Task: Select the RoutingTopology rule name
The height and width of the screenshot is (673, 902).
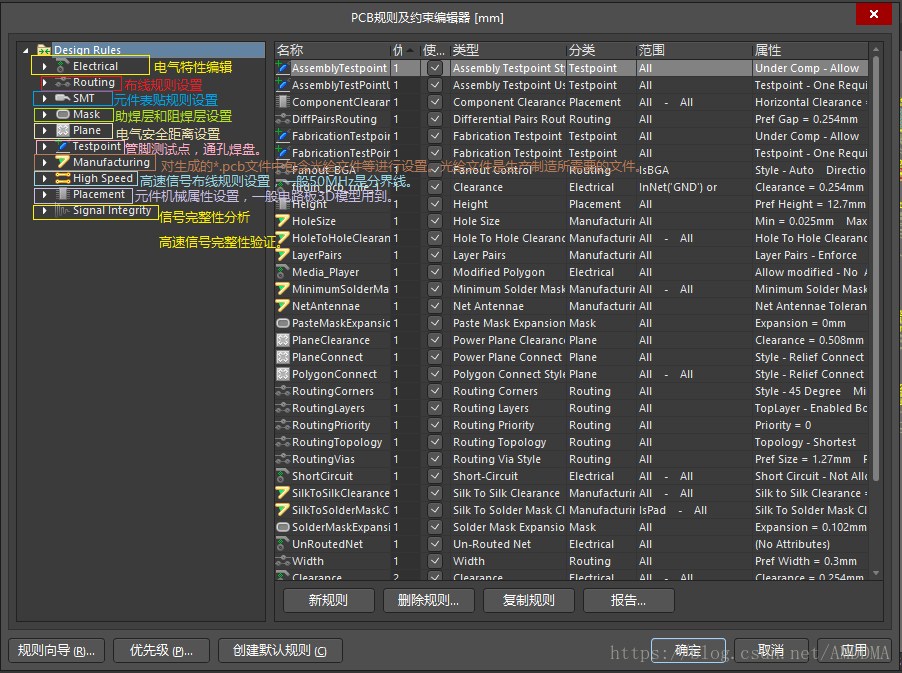Action: coord(337,442)
